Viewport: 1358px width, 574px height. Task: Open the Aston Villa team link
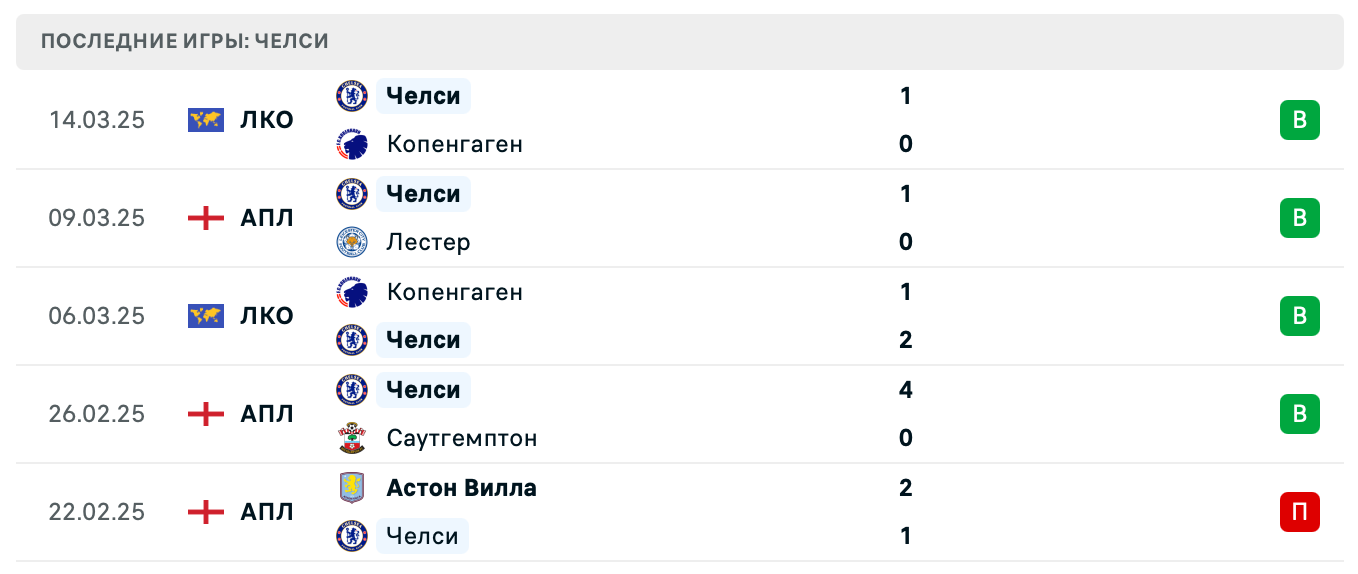click(x=462, y=488)
